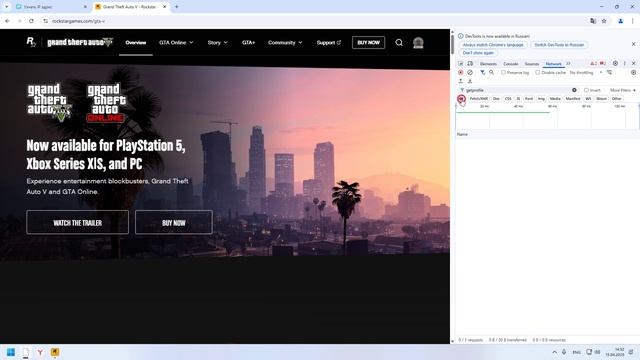
Task: Click the Grand Theft Auto V header logo
Action: (80, 42)
